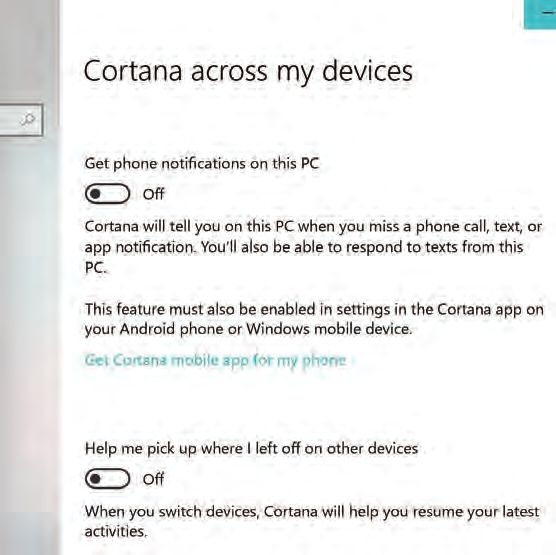Viewport: 556px width, 555px height.
Task: Click the sentence about resuming your latest activities
Action: [x=312, y=521]
